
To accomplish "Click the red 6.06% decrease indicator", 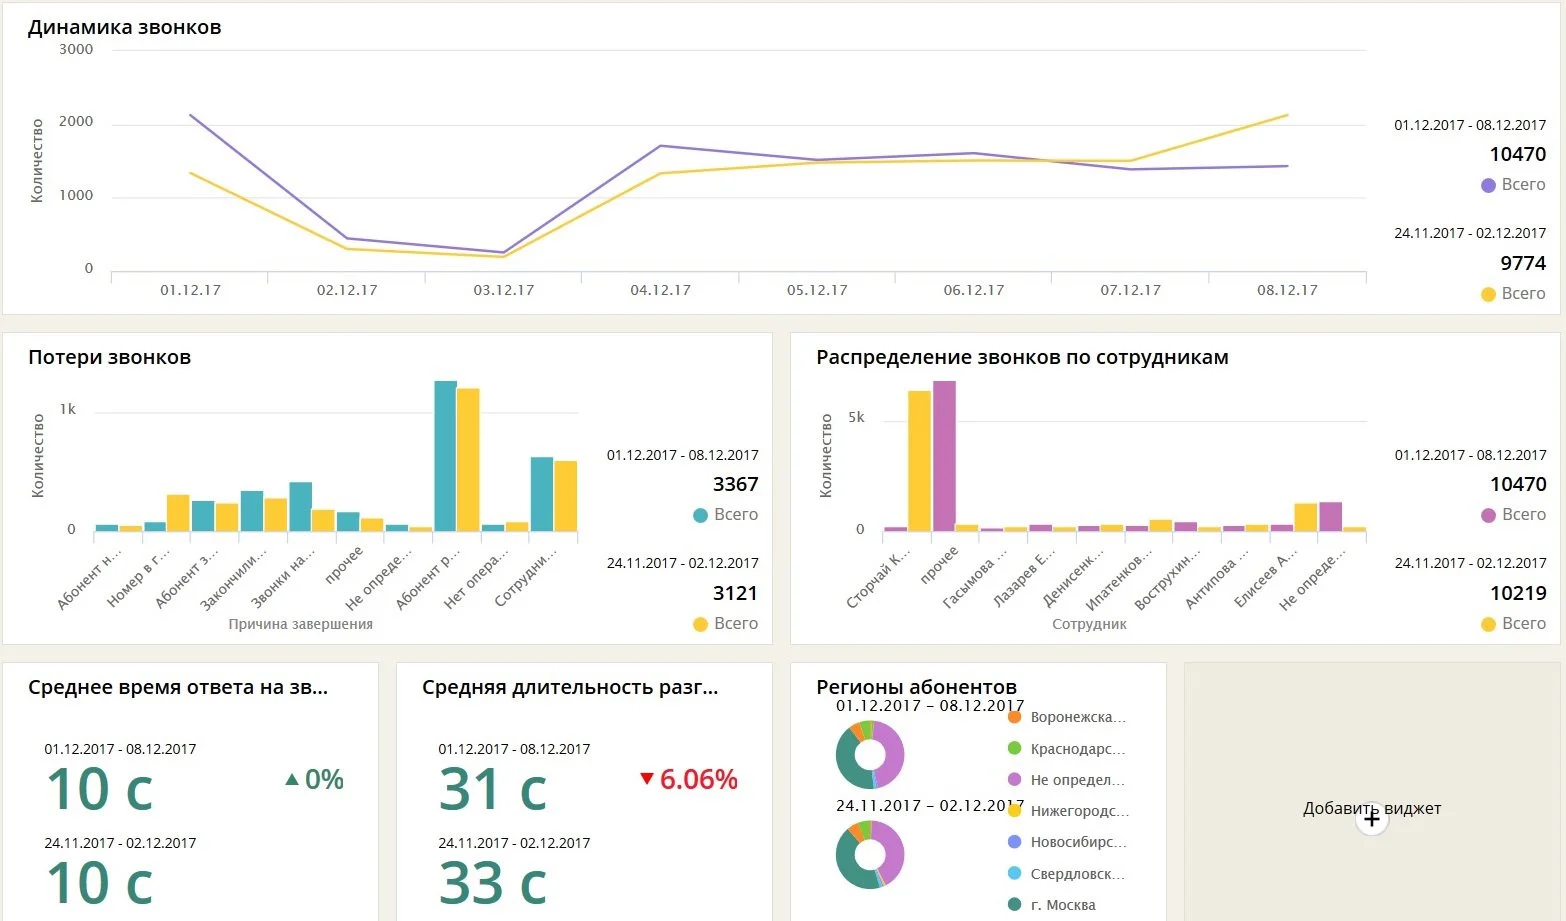I will (688, 780).
